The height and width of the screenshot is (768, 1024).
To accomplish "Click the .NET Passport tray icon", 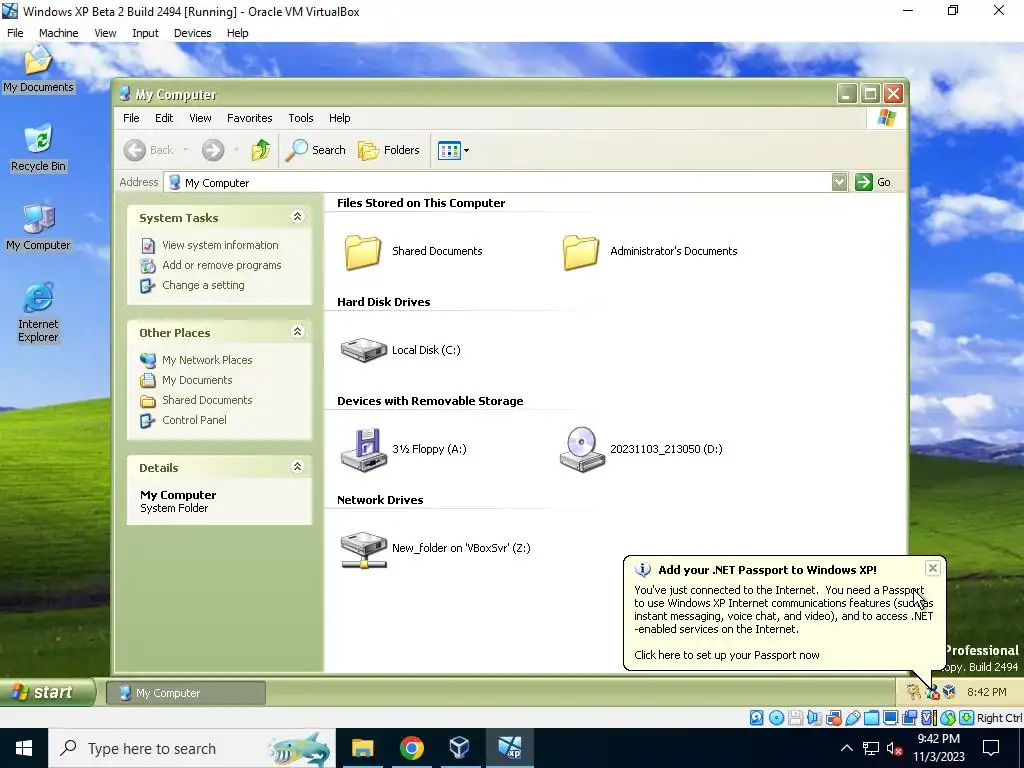I will pos(931,692).
